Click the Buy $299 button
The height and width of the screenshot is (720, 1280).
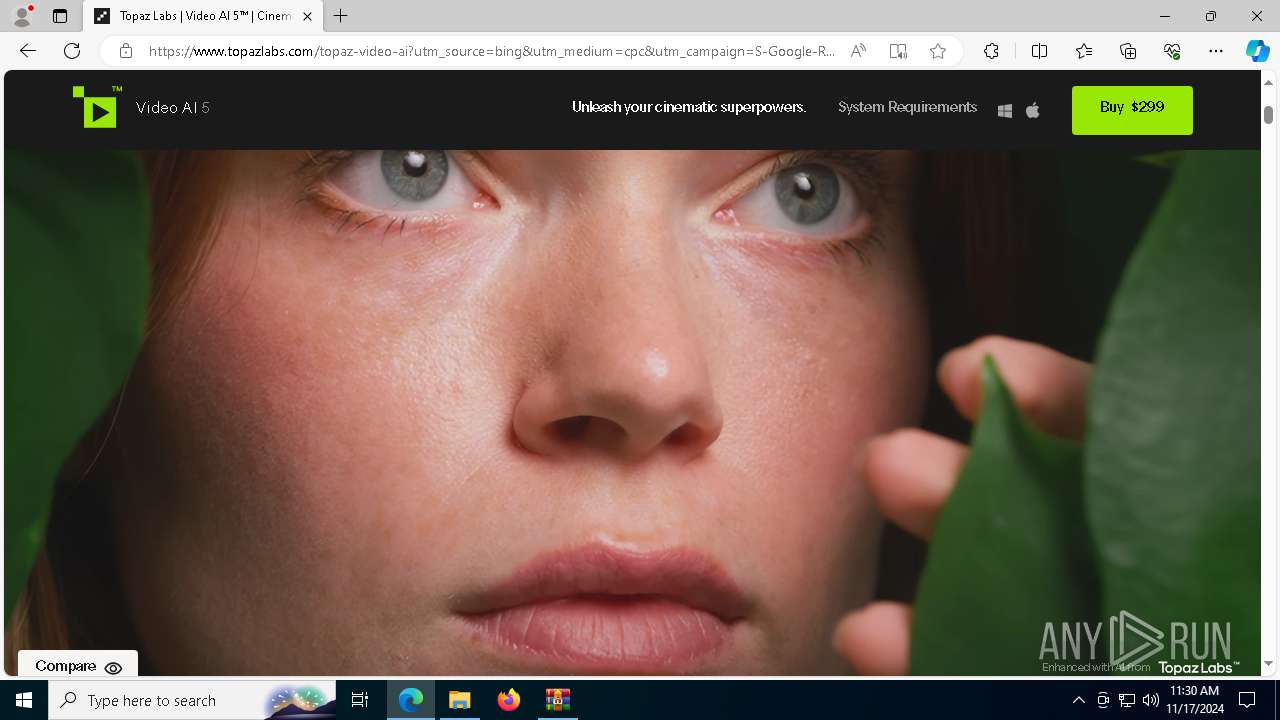pos(1132,110)
